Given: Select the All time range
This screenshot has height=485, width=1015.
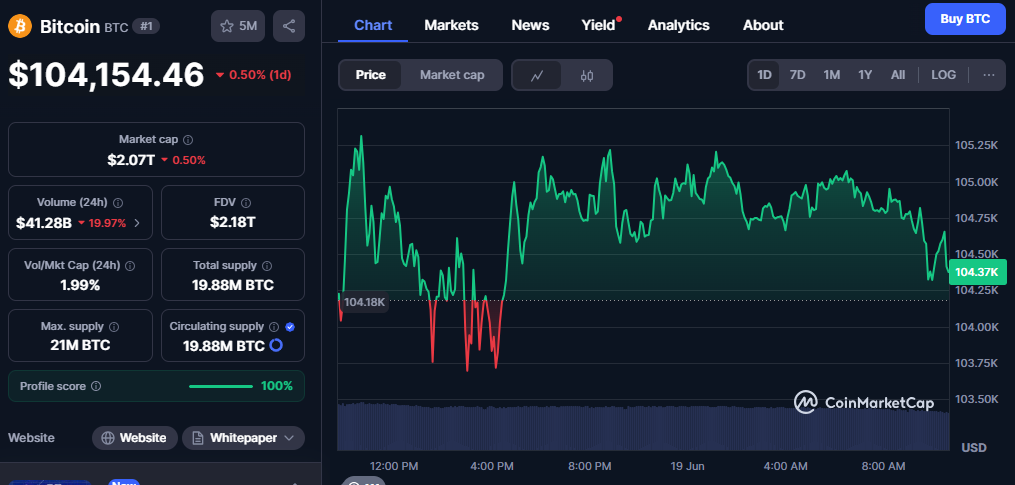Looking at the screenshot, I should point(898,75).
